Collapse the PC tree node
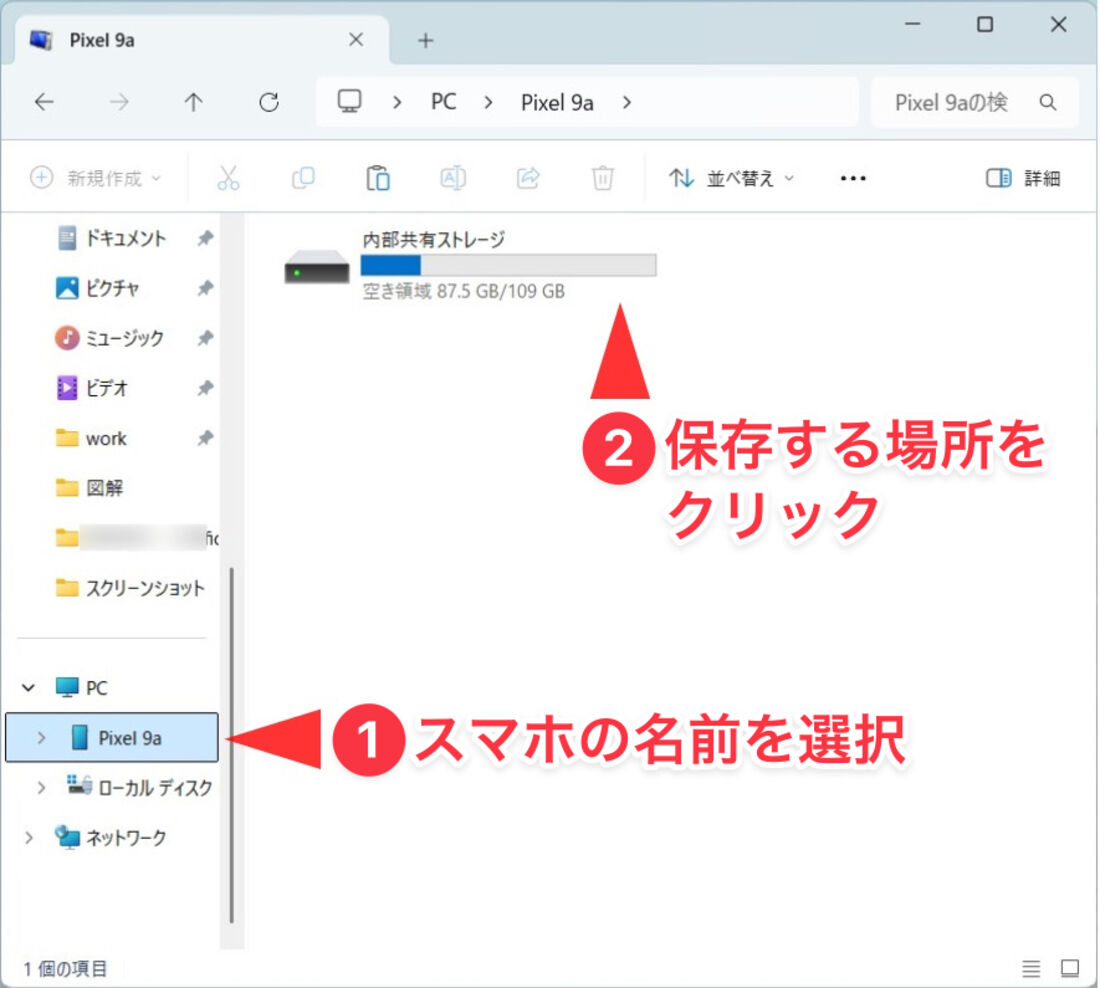The image size is (1100, 988). click(x=29, y=688)
